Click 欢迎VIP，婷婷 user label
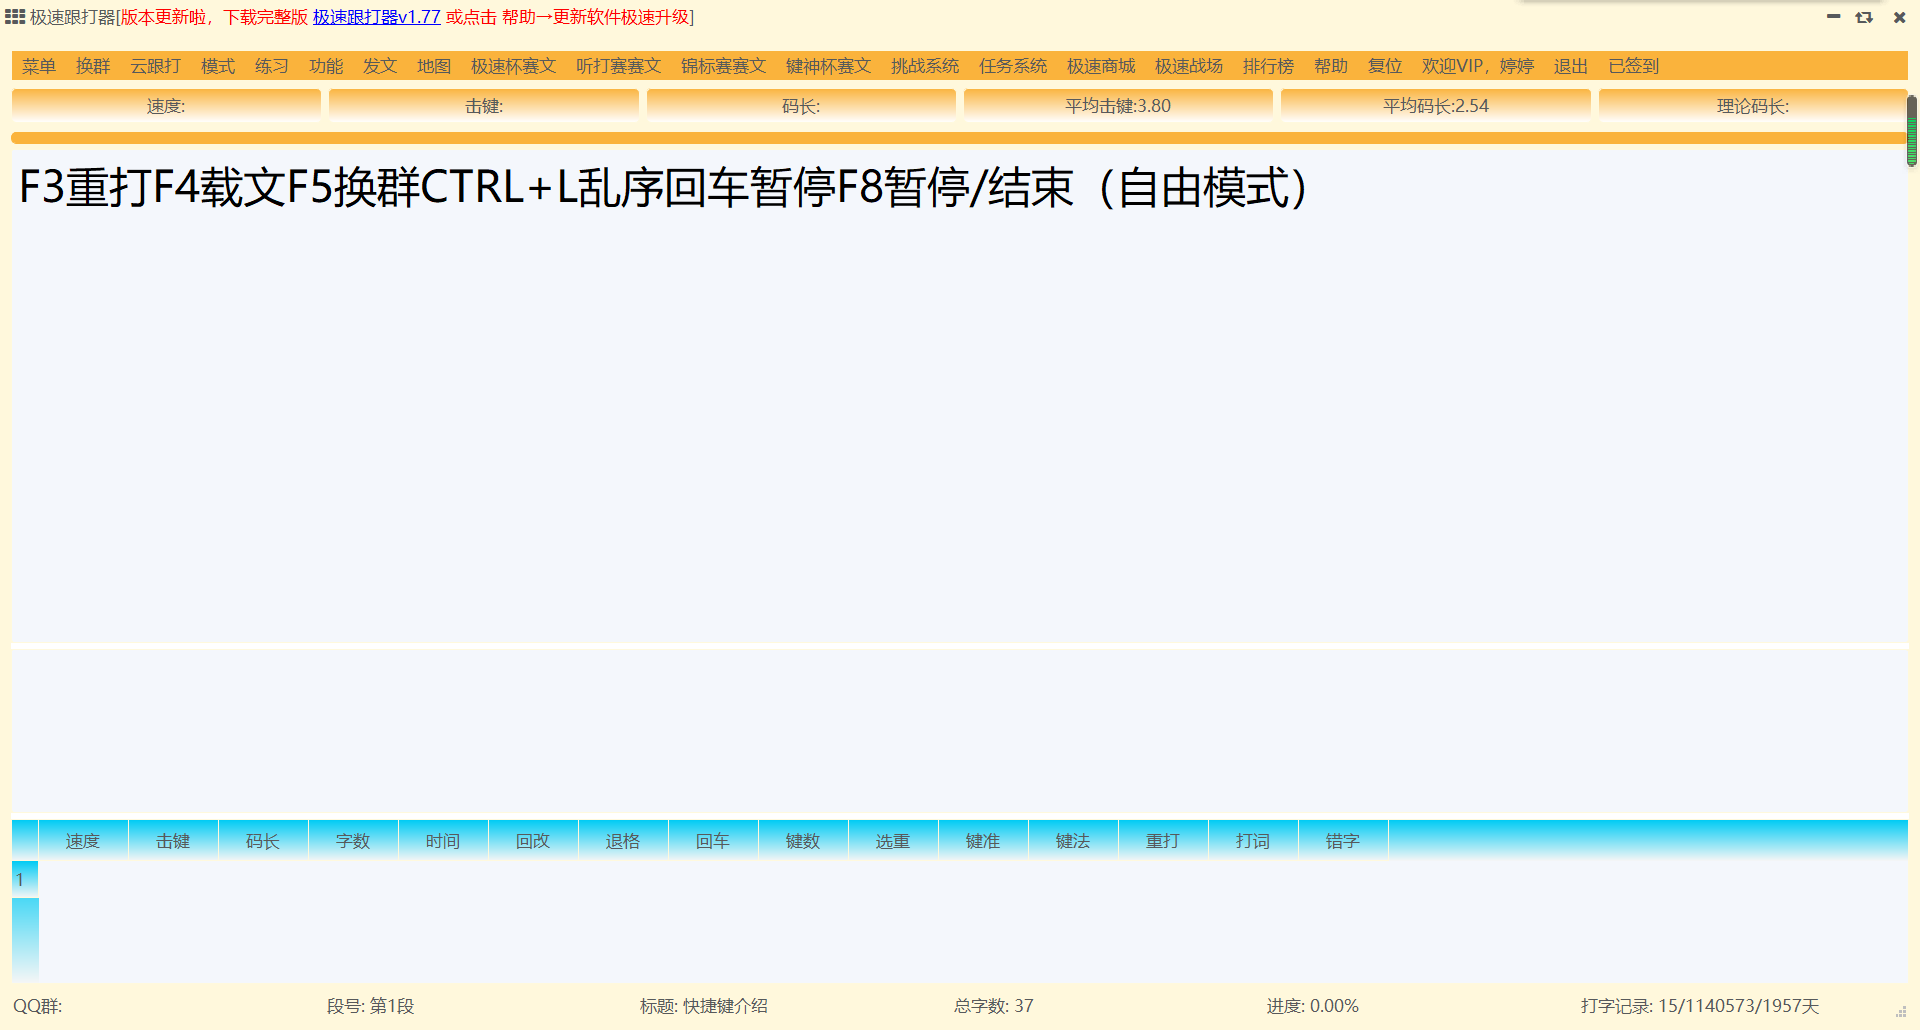The width and height of the screenshot is (1920, 1030). tap(1478, 66)
